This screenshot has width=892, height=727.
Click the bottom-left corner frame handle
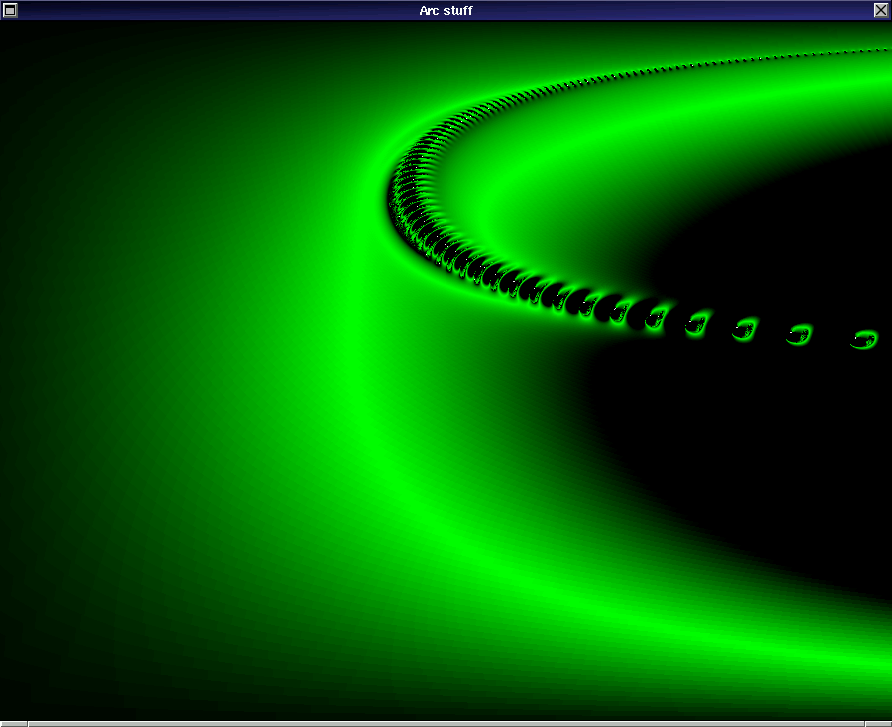coord(14,724)
